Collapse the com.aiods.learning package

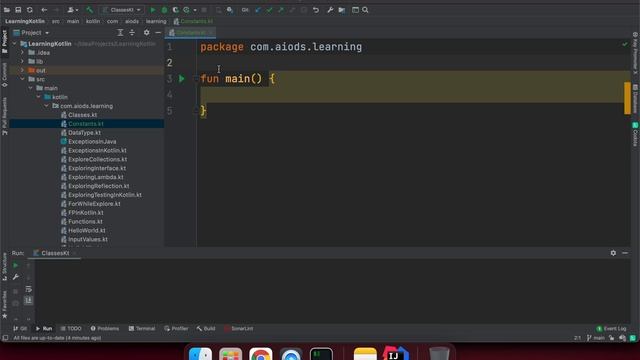(x=47, y=106)
